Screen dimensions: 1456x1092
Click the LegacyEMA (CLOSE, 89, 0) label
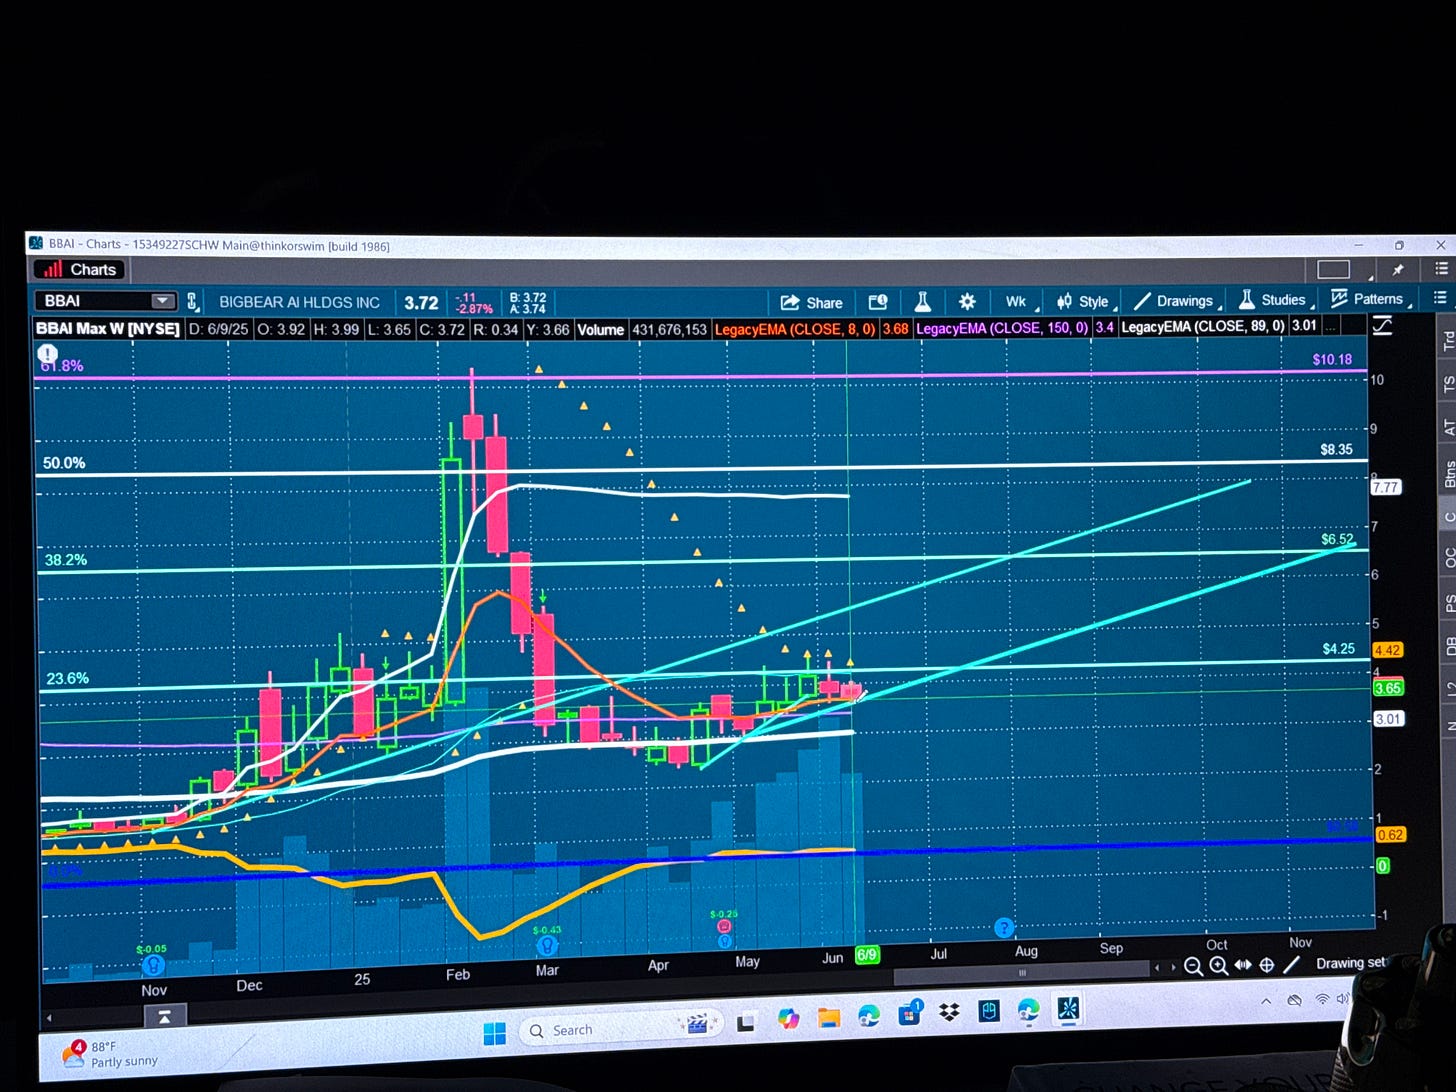tap(1202, 327)
